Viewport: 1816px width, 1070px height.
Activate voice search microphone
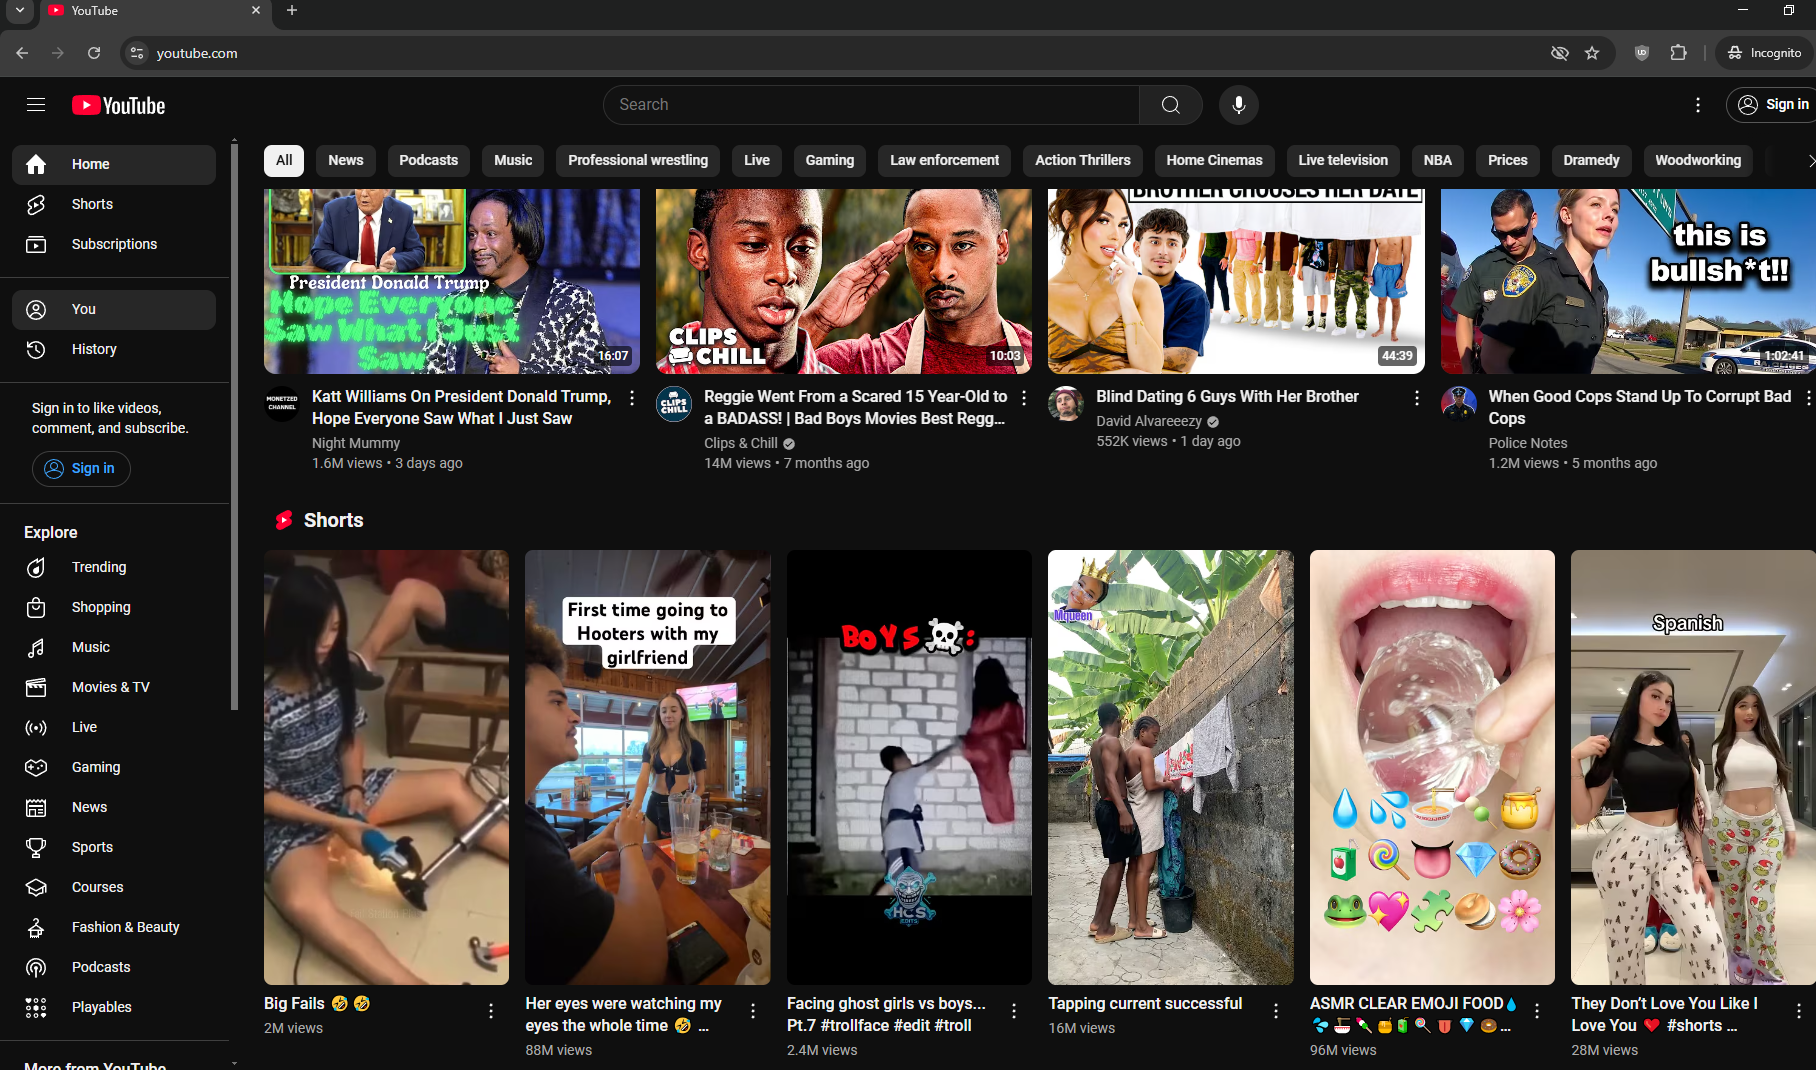point(1238,105)
